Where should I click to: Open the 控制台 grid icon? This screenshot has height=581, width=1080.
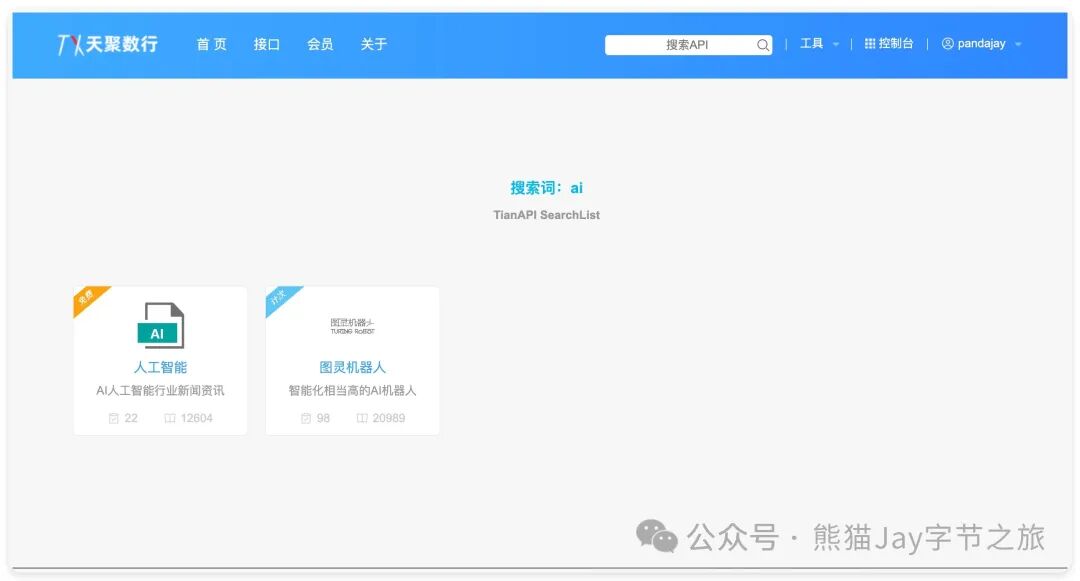pos(870,43)
